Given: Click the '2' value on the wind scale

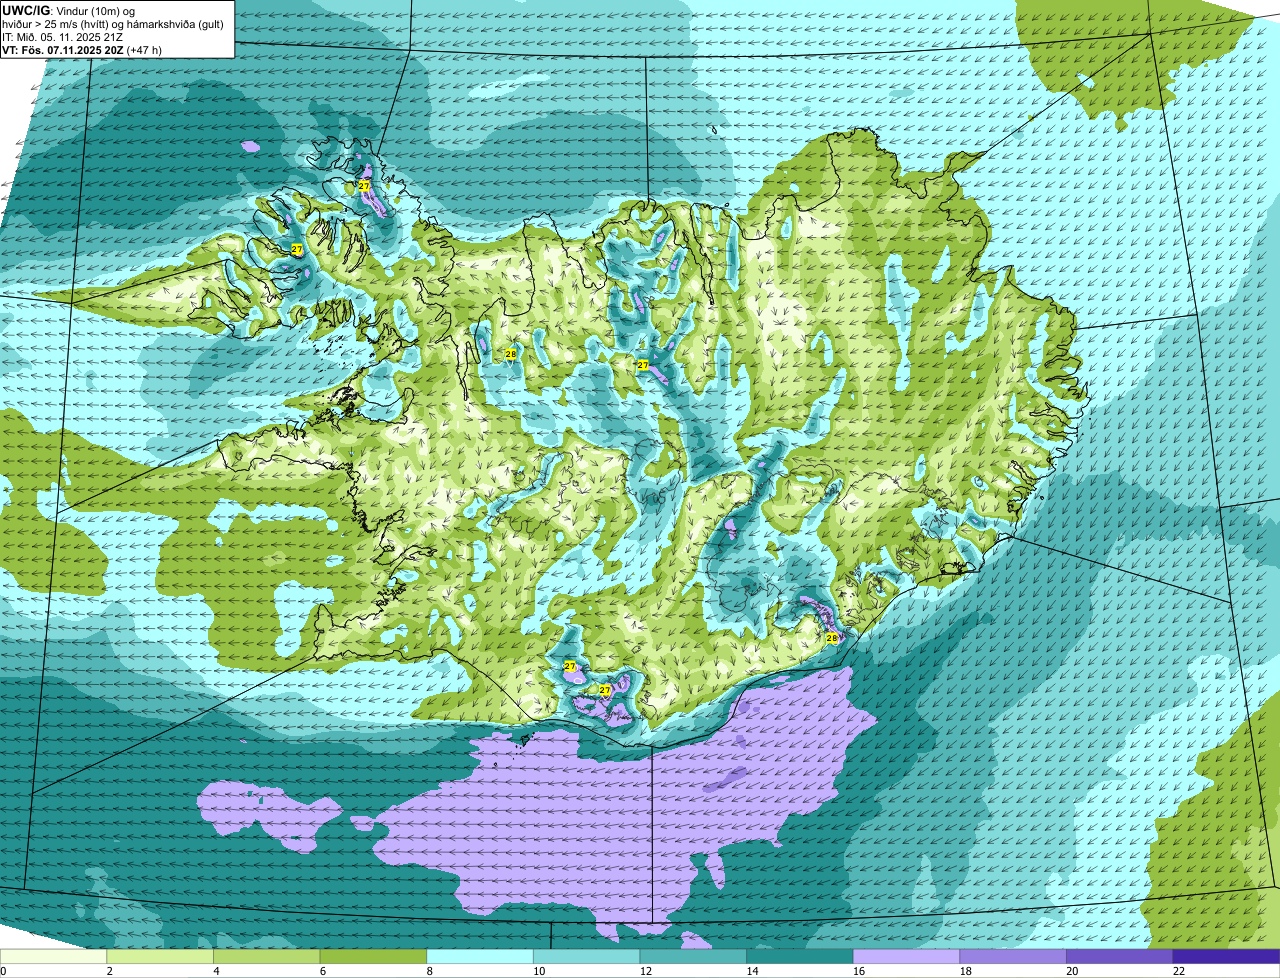Looking at the screenshot, I should click(x=109, y=971).
